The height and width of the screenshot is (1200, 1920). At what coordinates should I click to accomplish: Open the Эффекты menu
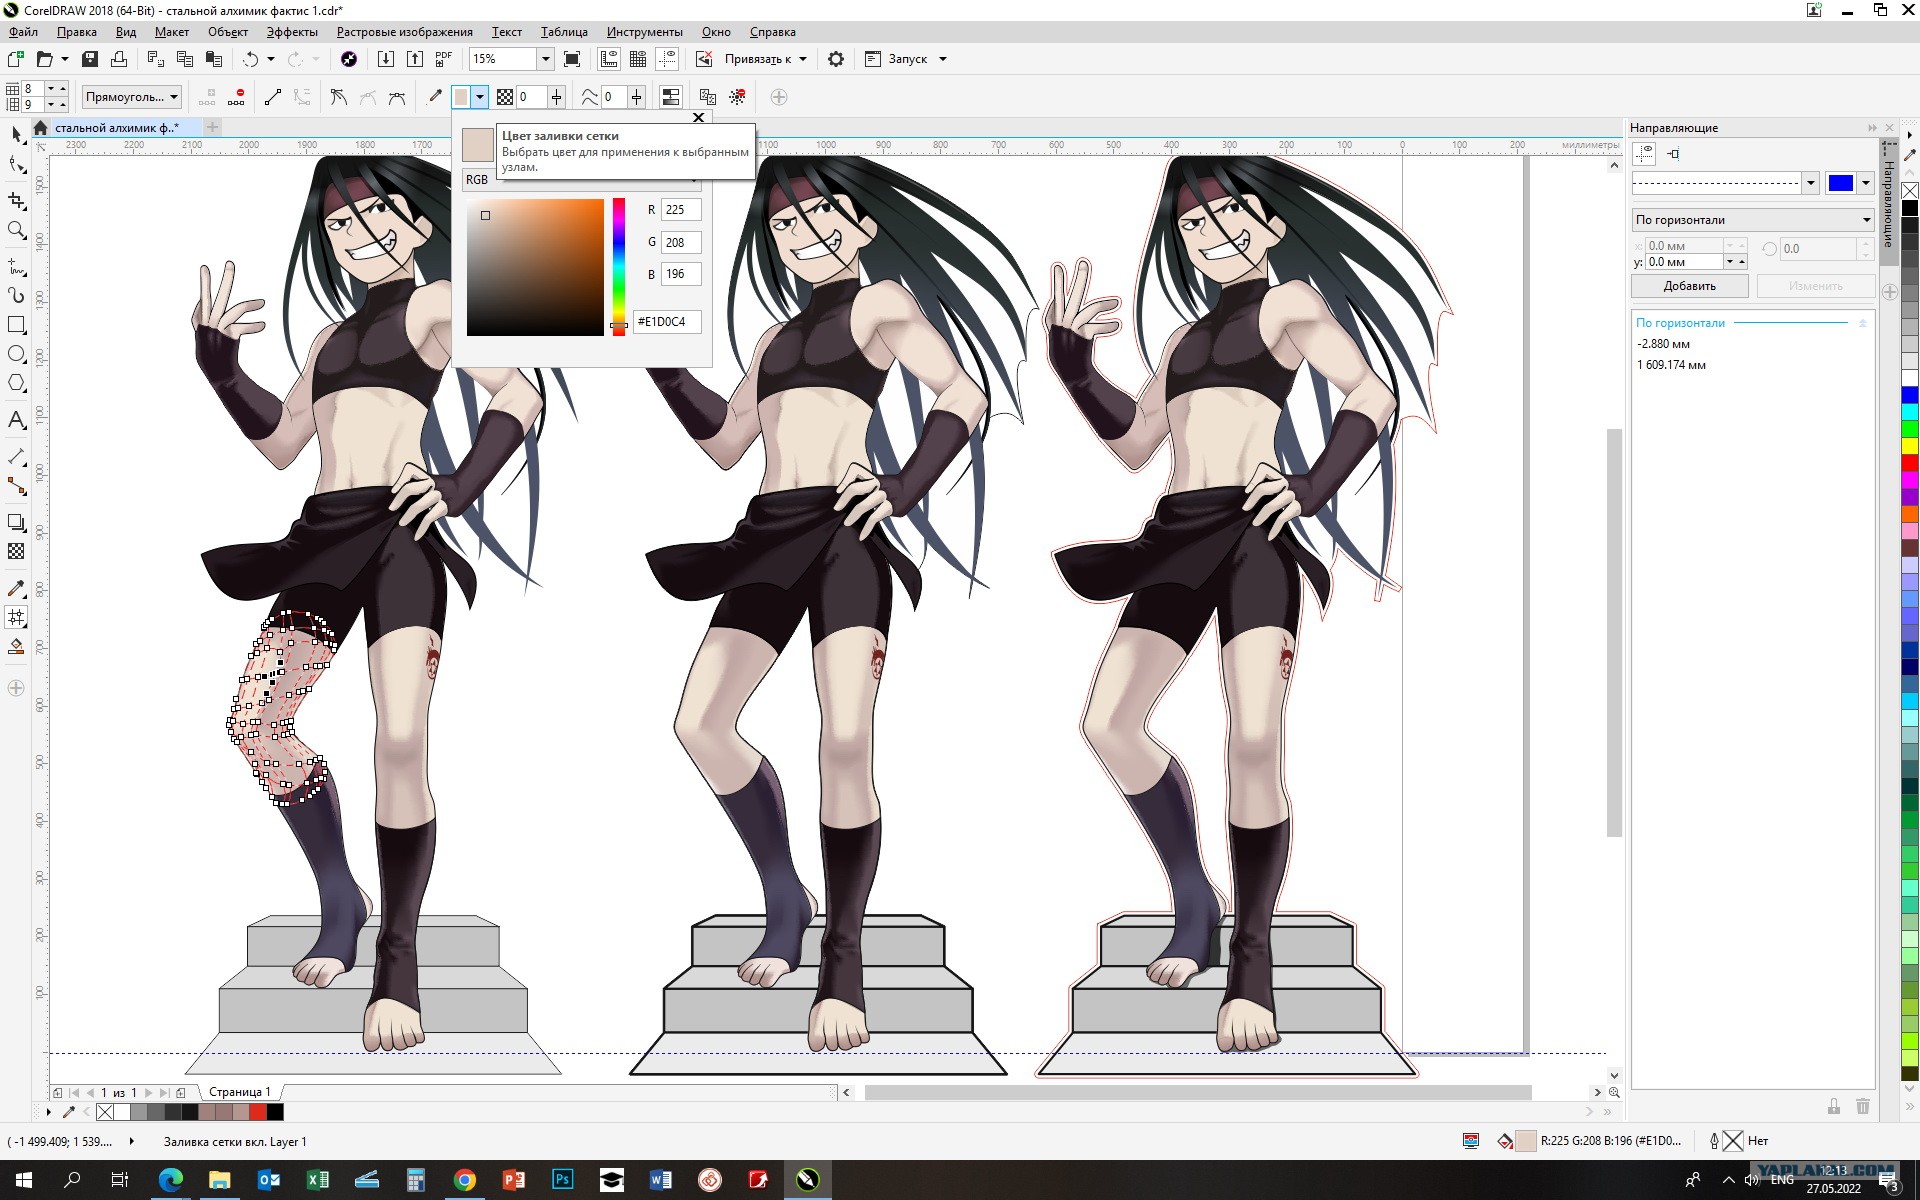[292, 32]
